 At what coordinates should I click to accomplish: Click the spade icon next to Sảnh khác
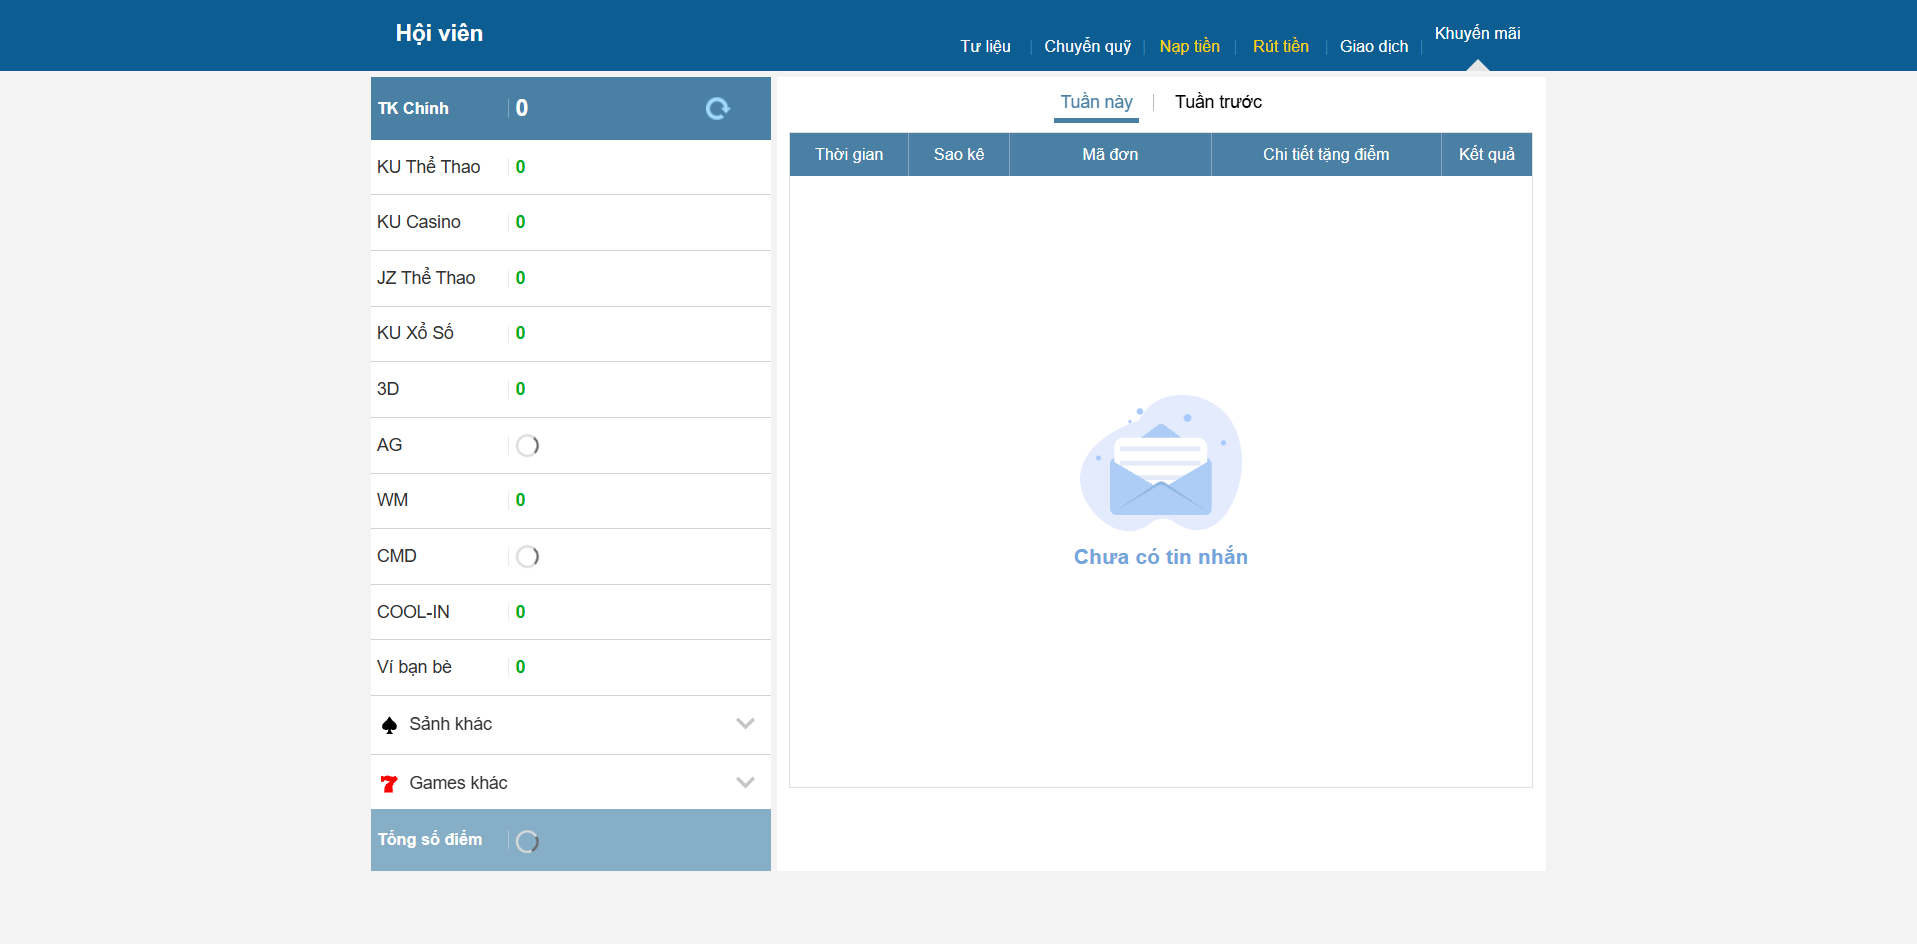(389, 725)
